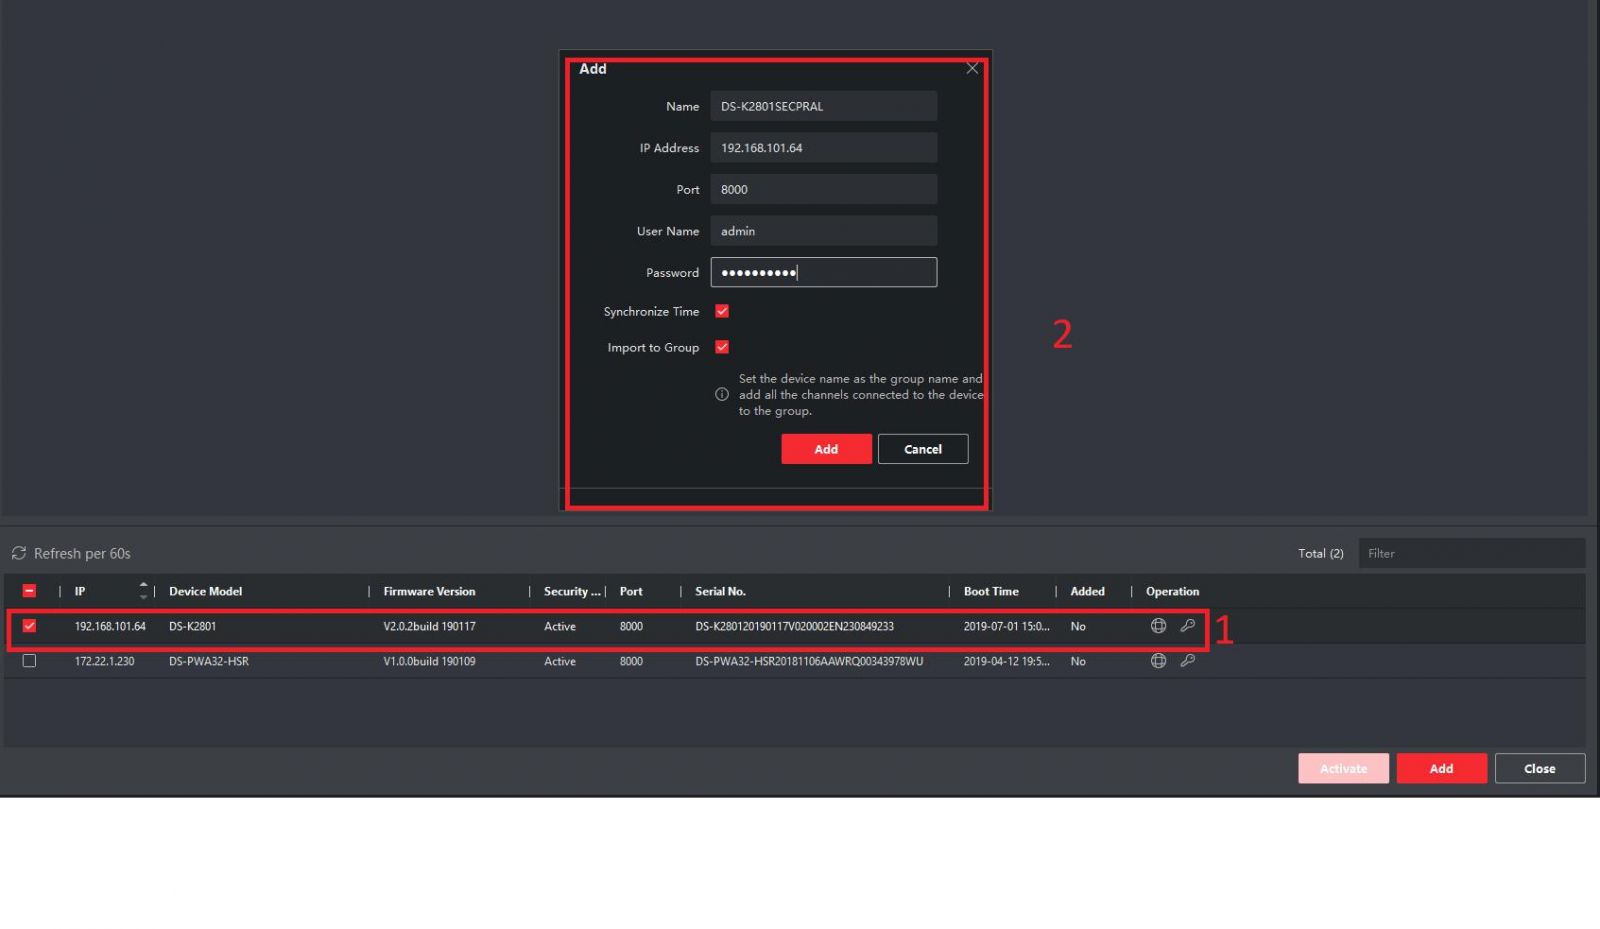The height and width of the screenshot is (929, 1600).
Task: Uncheck the Import to Group checkbox
Action: 722,348
